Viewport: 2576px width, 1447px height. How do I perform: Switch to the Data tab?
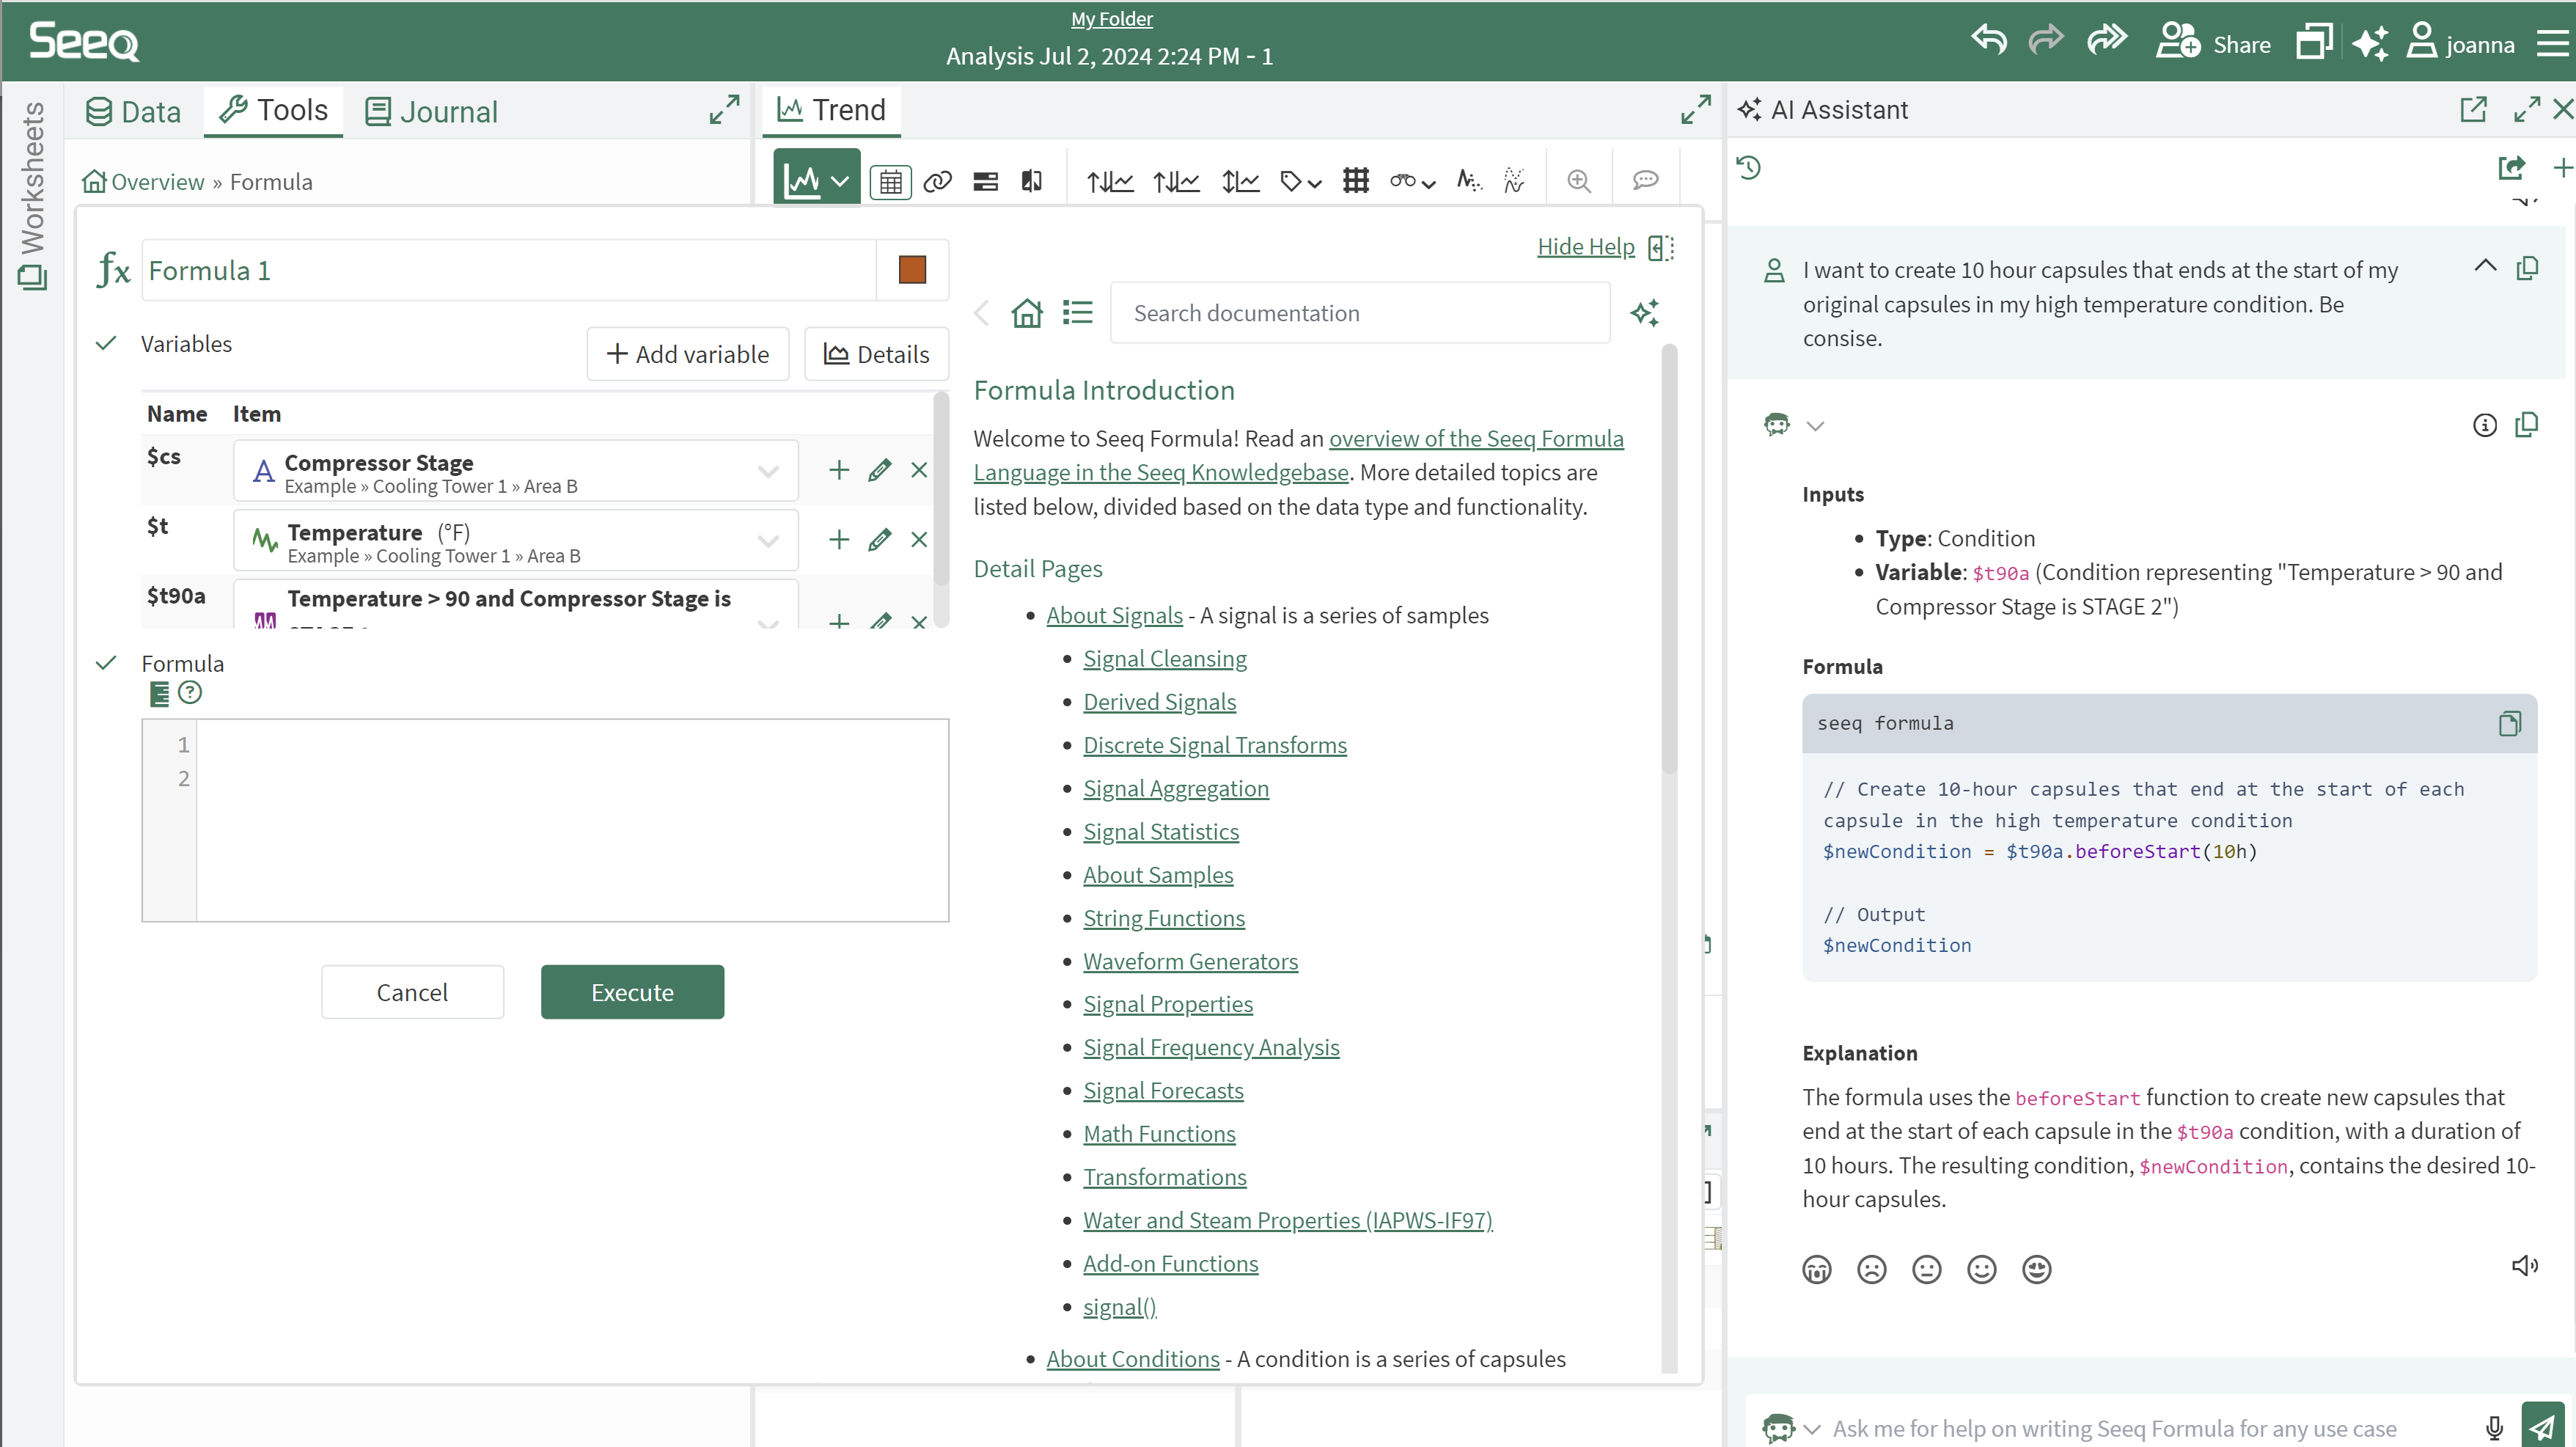tap(133, 111)
